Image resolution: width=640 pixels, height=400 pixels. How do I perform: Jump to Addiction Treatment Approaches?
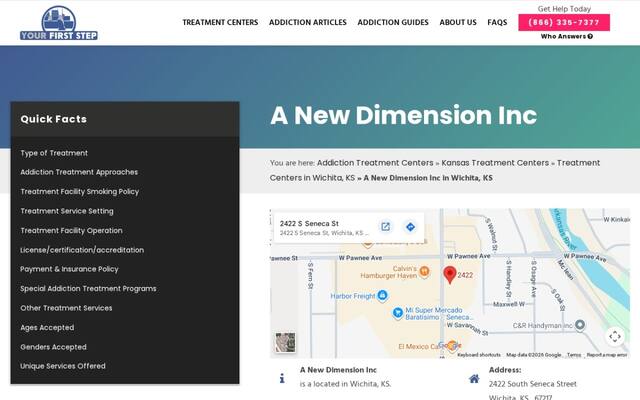[x=79, y=172]
